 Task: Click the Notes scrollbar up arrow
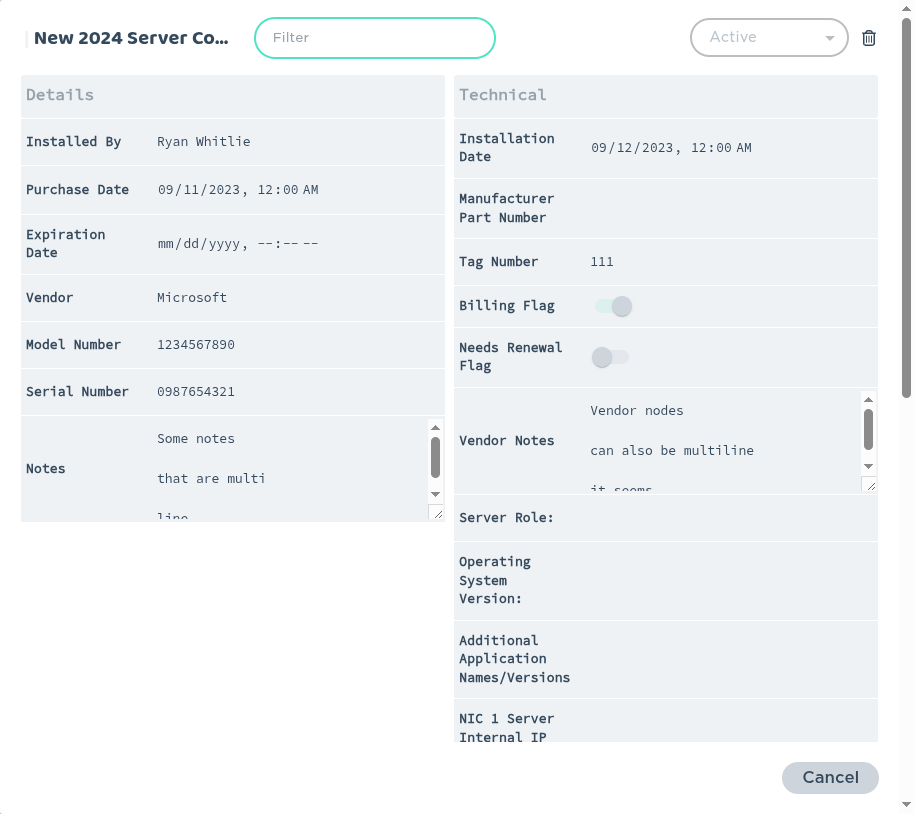click(x=435, y=428)
